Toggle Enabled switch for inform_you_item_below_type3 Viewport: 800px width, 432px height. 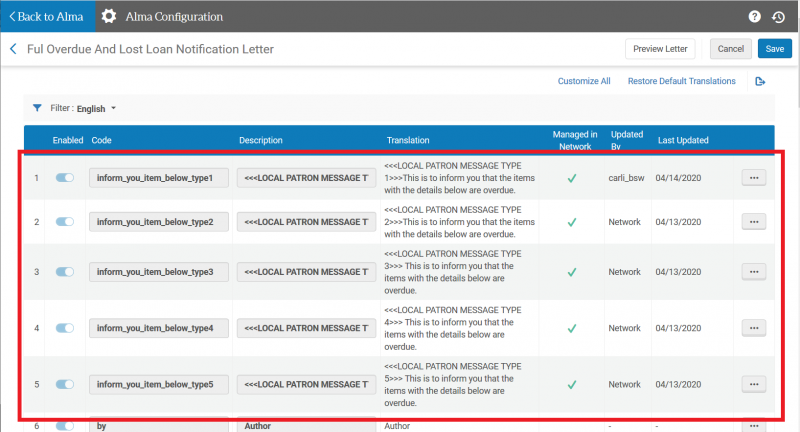click(65, 271)
